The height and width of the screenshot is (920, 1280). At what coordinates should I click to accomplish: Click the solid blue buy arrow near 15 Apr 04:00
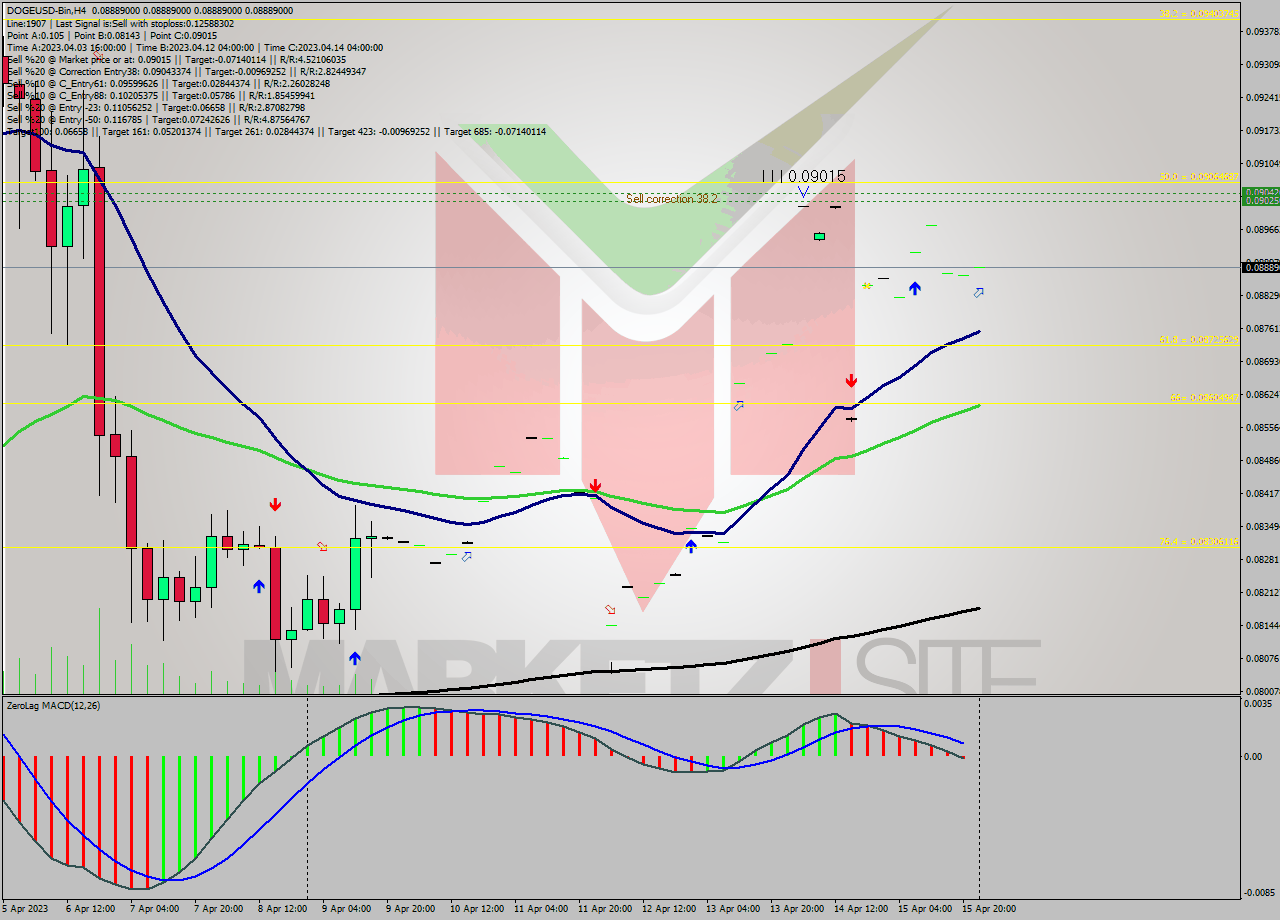(915, 289)
